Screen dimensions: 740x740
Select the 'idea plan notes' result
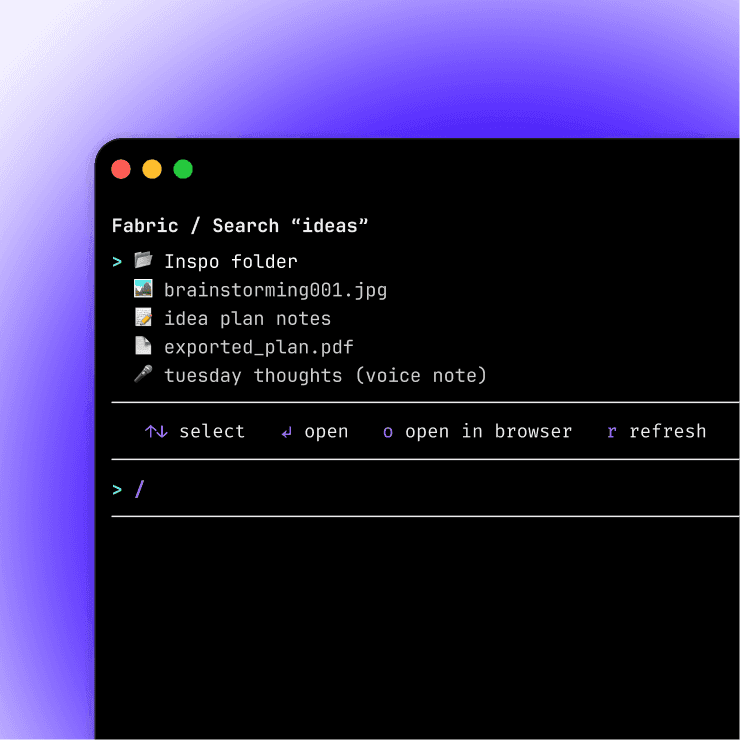(247, 319)
